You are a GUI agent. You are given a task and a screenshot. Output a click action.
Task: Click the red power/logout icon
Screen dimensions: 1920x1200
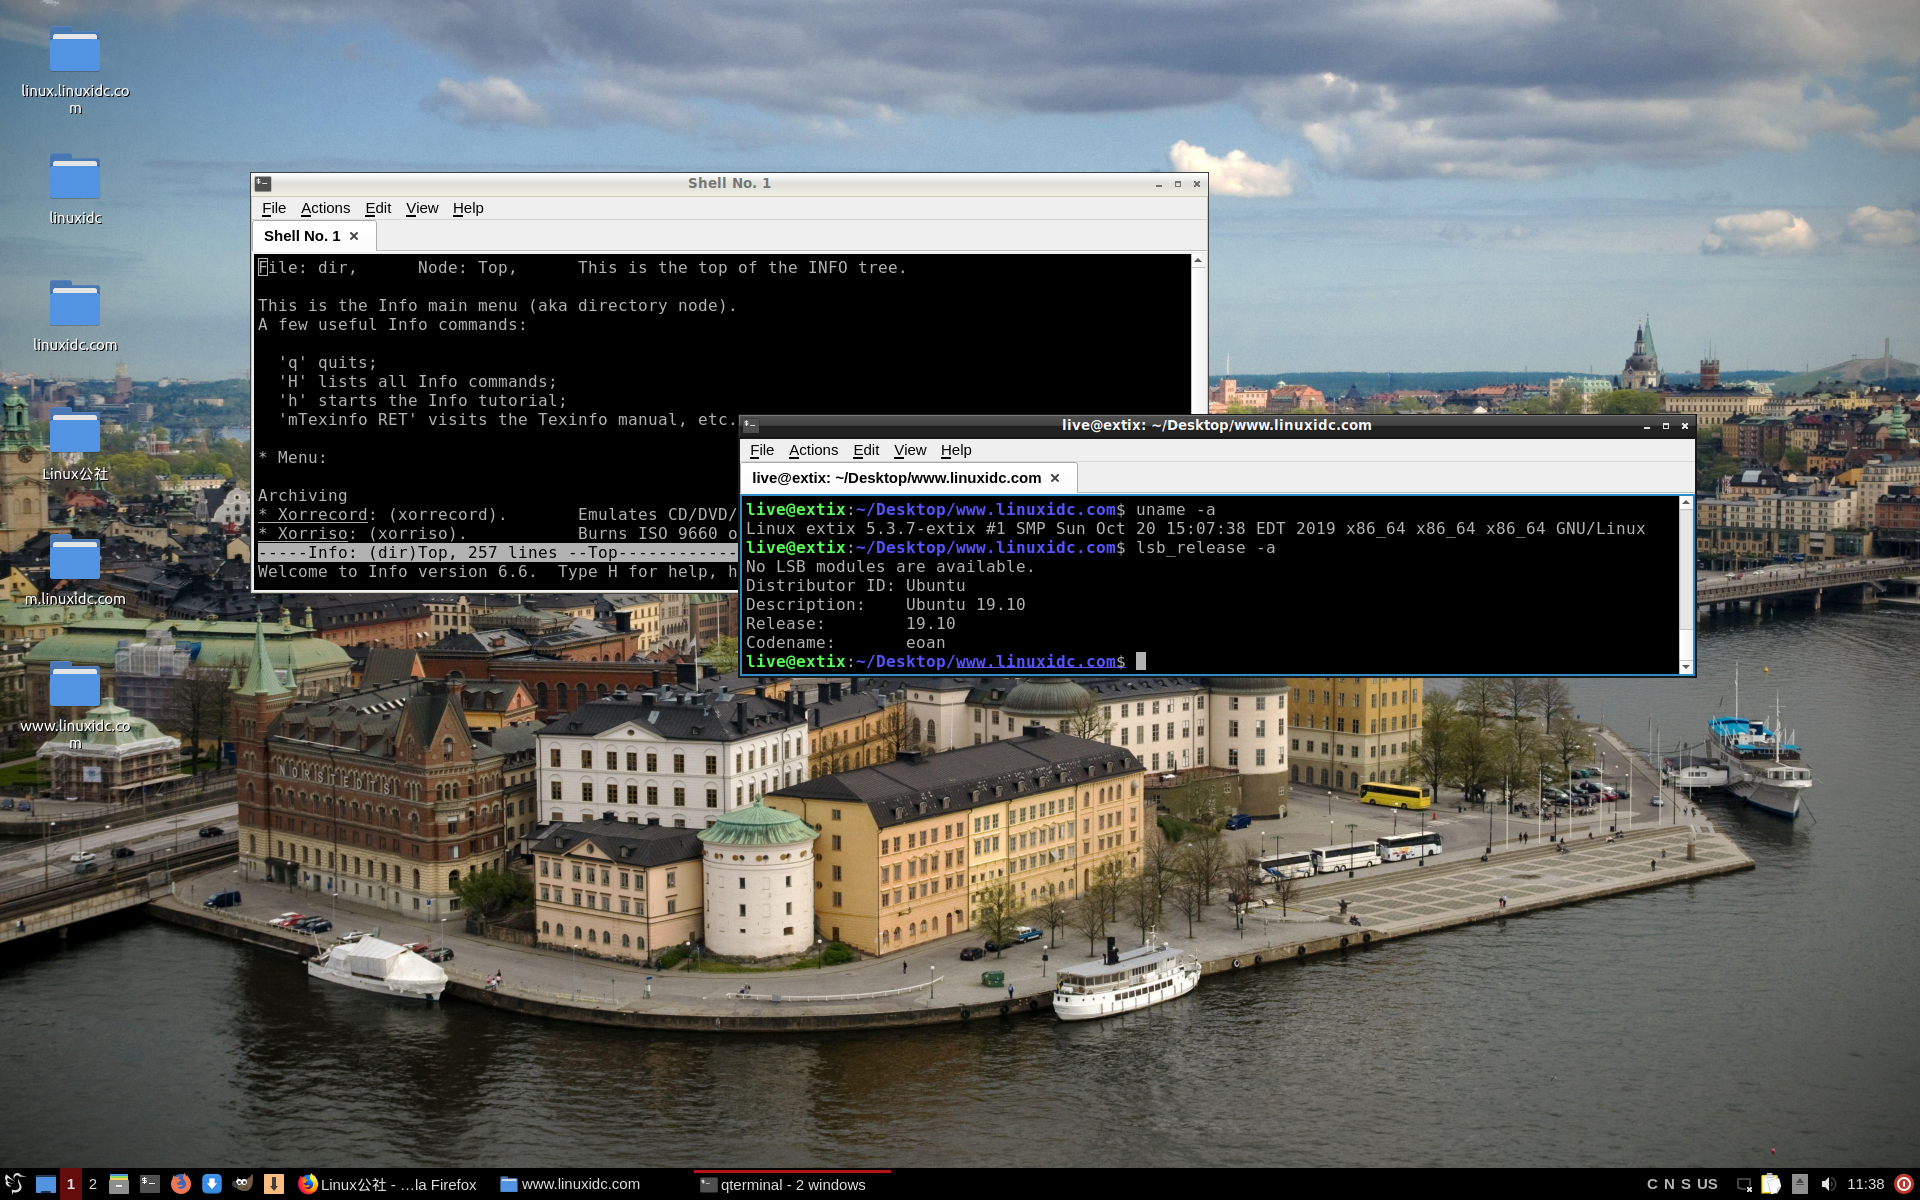1904,1184
